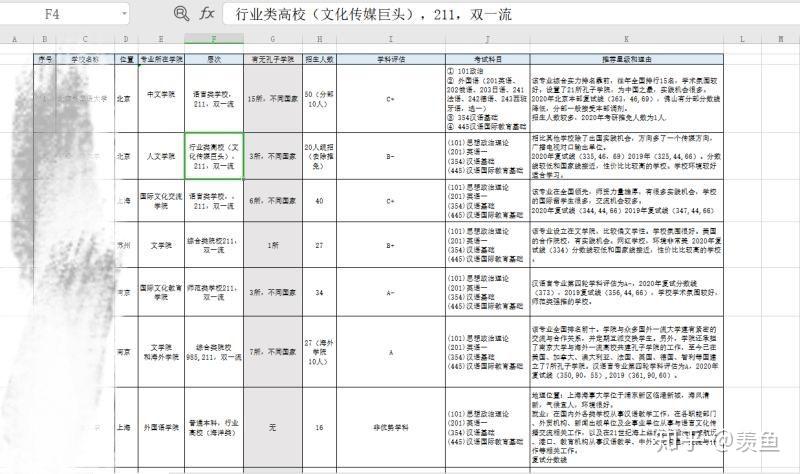Click the 位置 header cell

tap(127, 59)
